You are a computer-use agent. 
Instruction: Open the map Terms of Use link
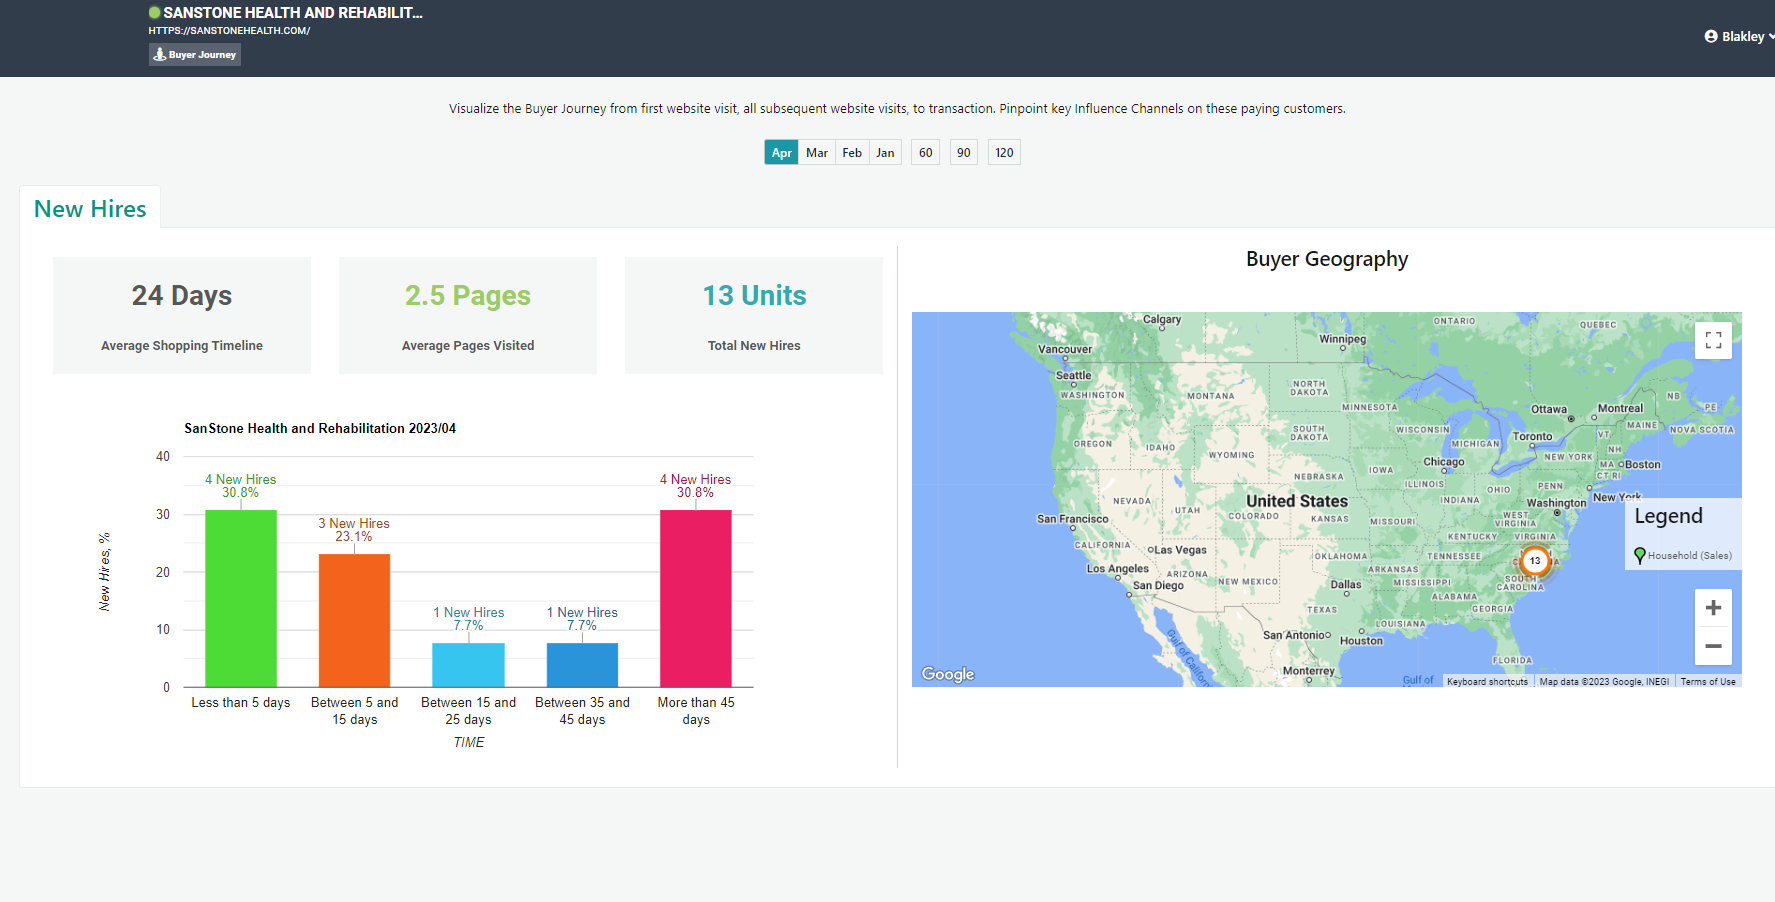[1707, 682]
